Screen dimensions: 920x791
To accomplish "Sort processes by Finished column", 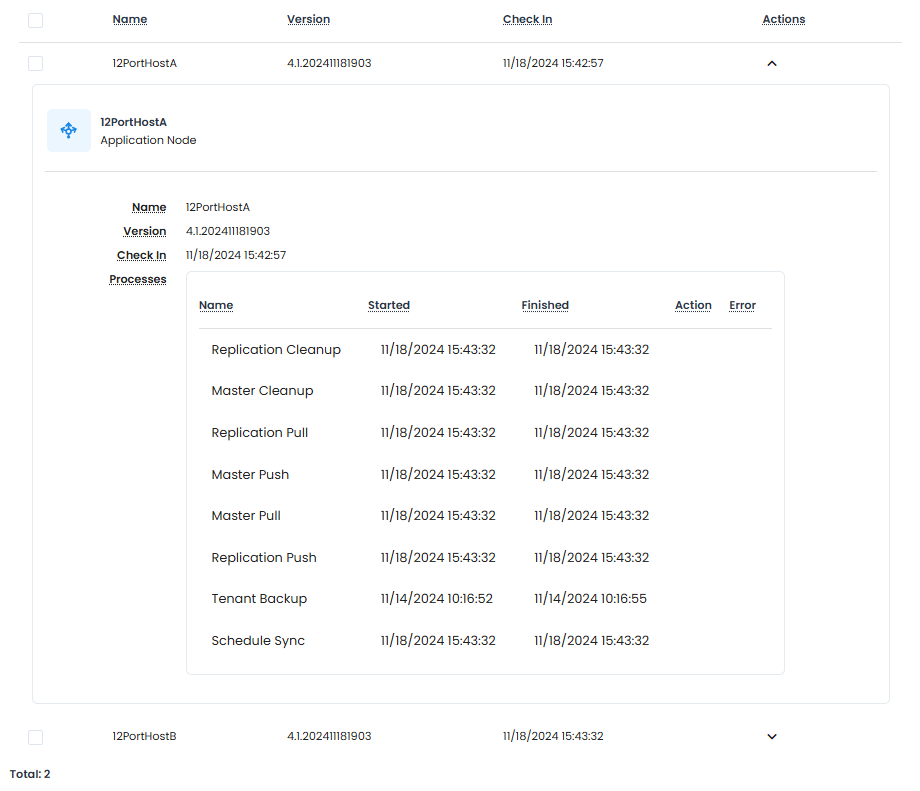I will (545, 306).
